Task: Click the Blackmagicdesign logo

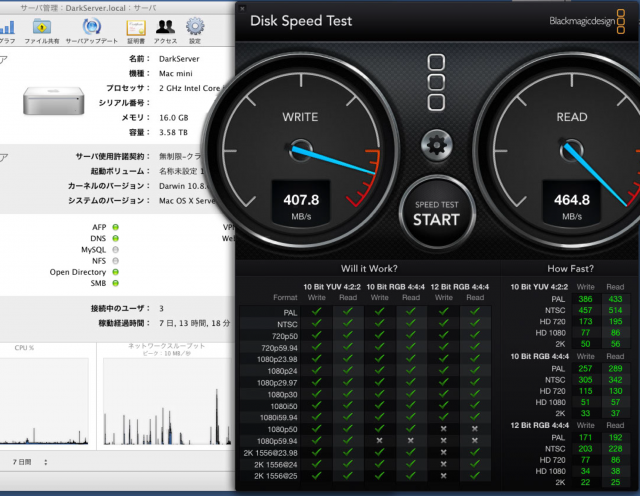Action: (587, 21)
